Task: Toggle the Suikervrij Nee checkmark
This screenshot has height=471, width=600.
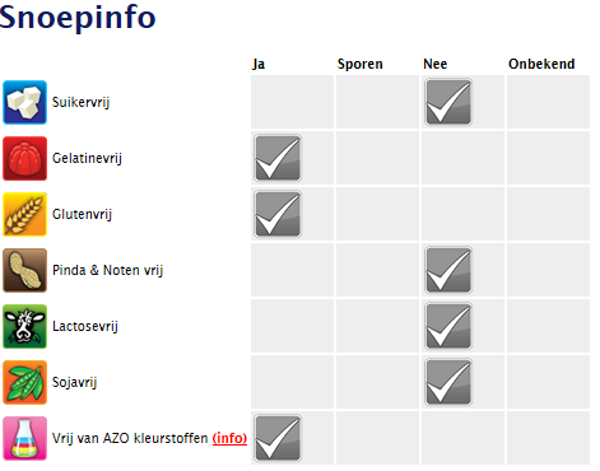Action: pos(448,102)
